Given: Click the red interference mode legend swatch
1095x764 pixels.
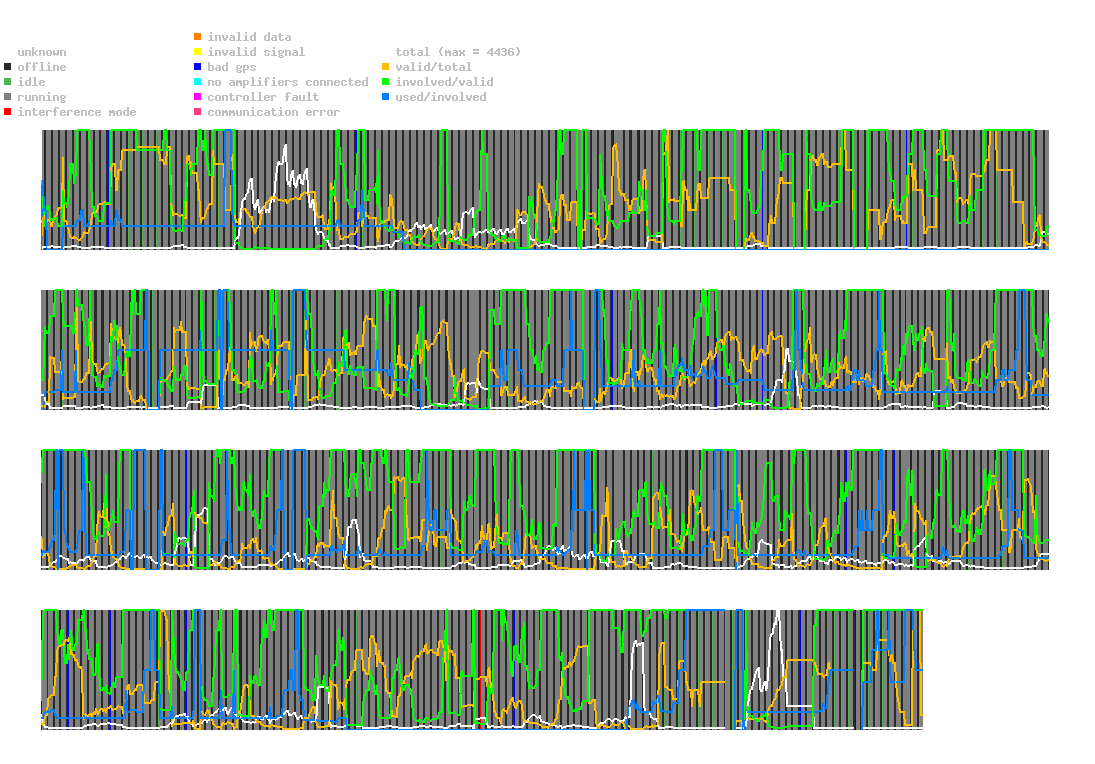Looking at the screenshot, I should pyautogui.click(x=7, y=112).
